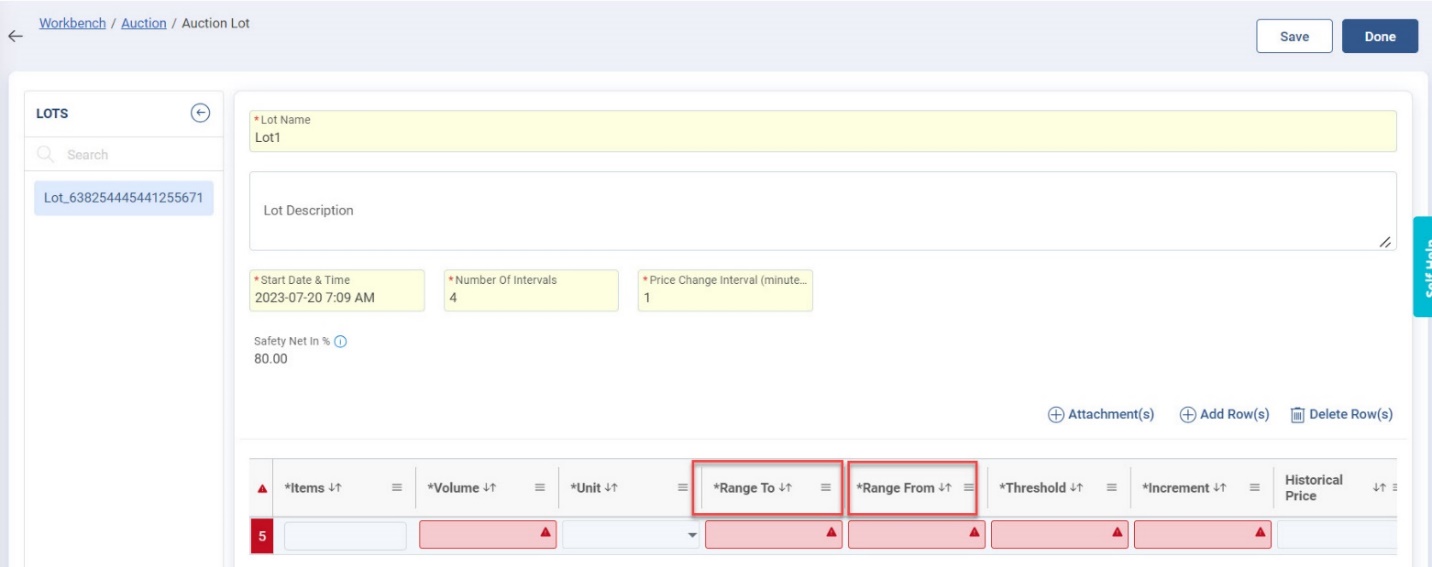Image resolution: width=1432 pixels, height=567 pixels.
Task: Click the back arrow icon
Action: pyautogui.click(x=14, y=36)
